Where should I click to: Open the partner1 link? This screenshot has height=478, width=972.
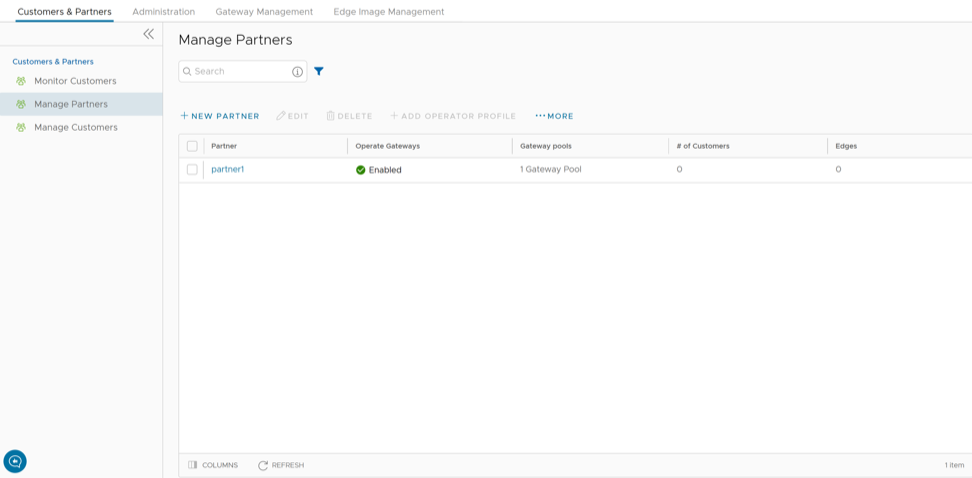pyautogui.click(x=227, y=170)
